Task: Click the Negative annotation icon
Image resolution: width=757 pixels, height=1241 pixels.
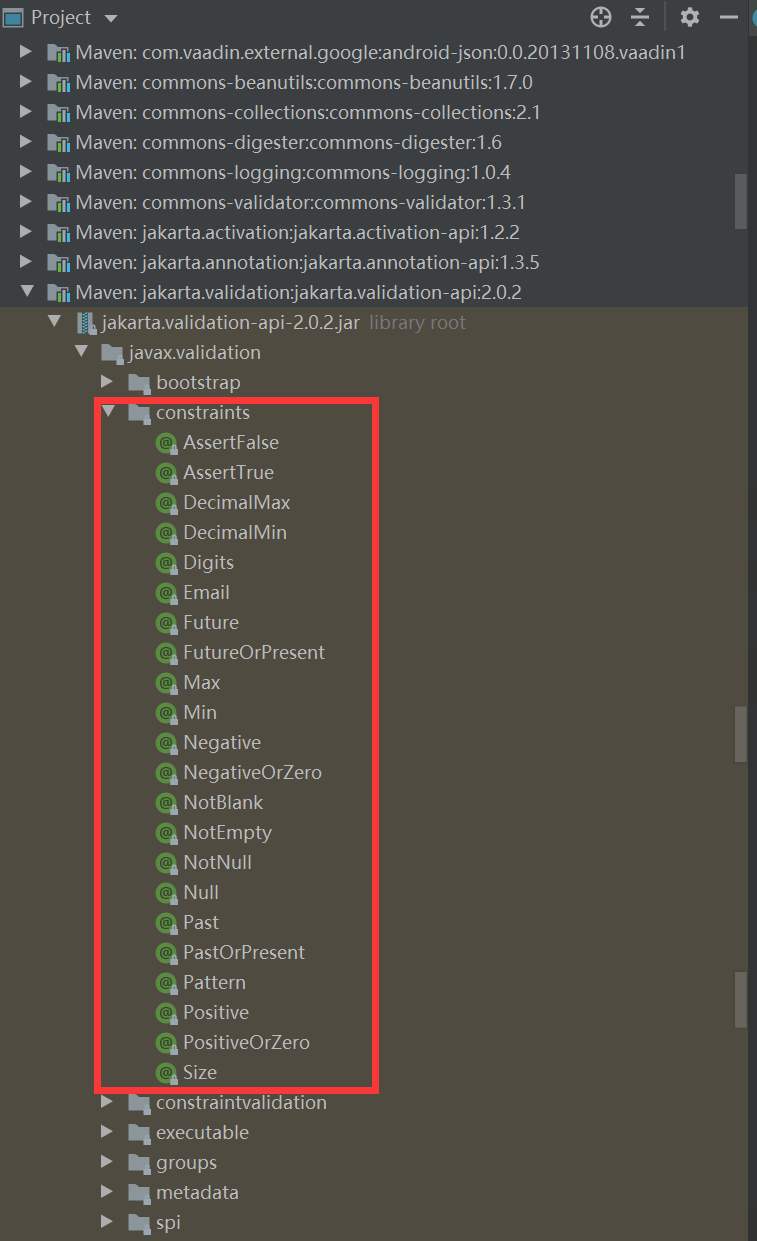Action: coord(167,742)
